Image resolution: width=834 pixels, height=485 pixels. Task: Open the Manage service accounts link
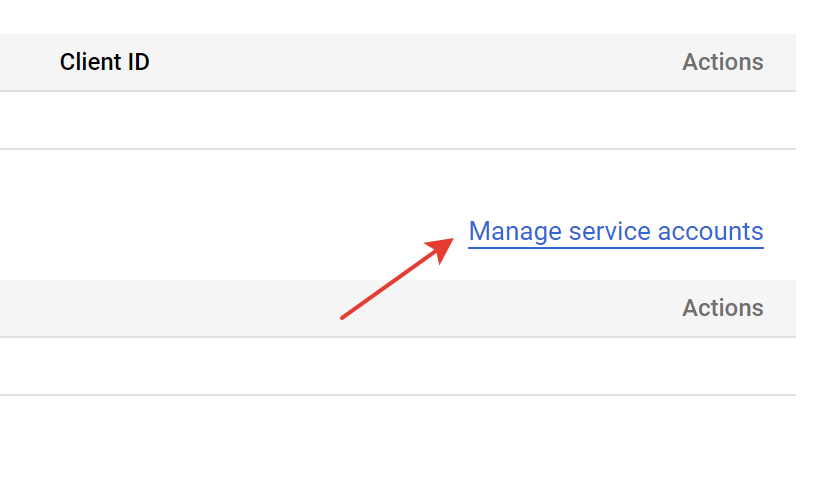click(616, 232)
